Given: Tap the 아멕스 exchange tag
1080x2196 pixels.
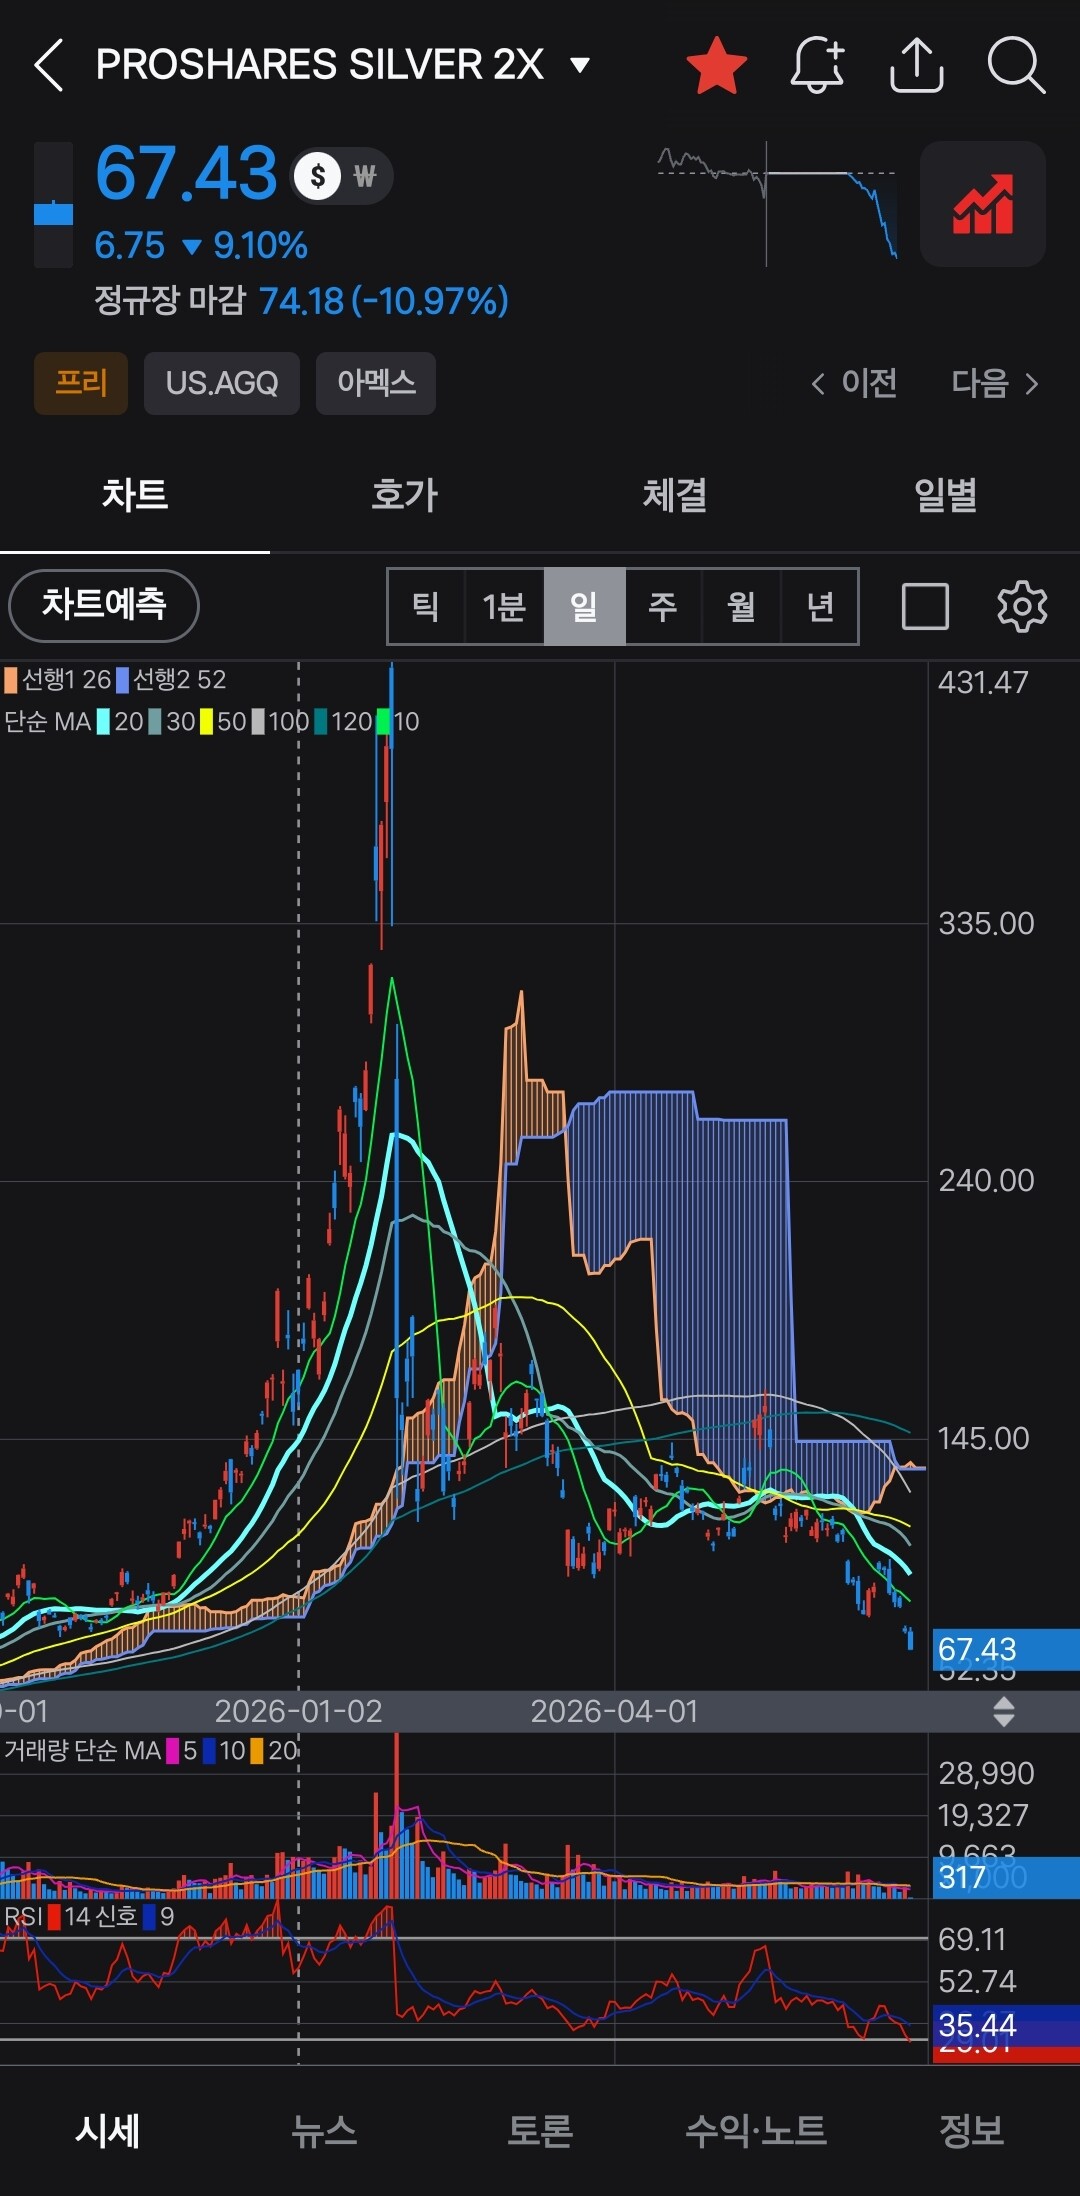Looking at the screenshot, I should 376,383.
